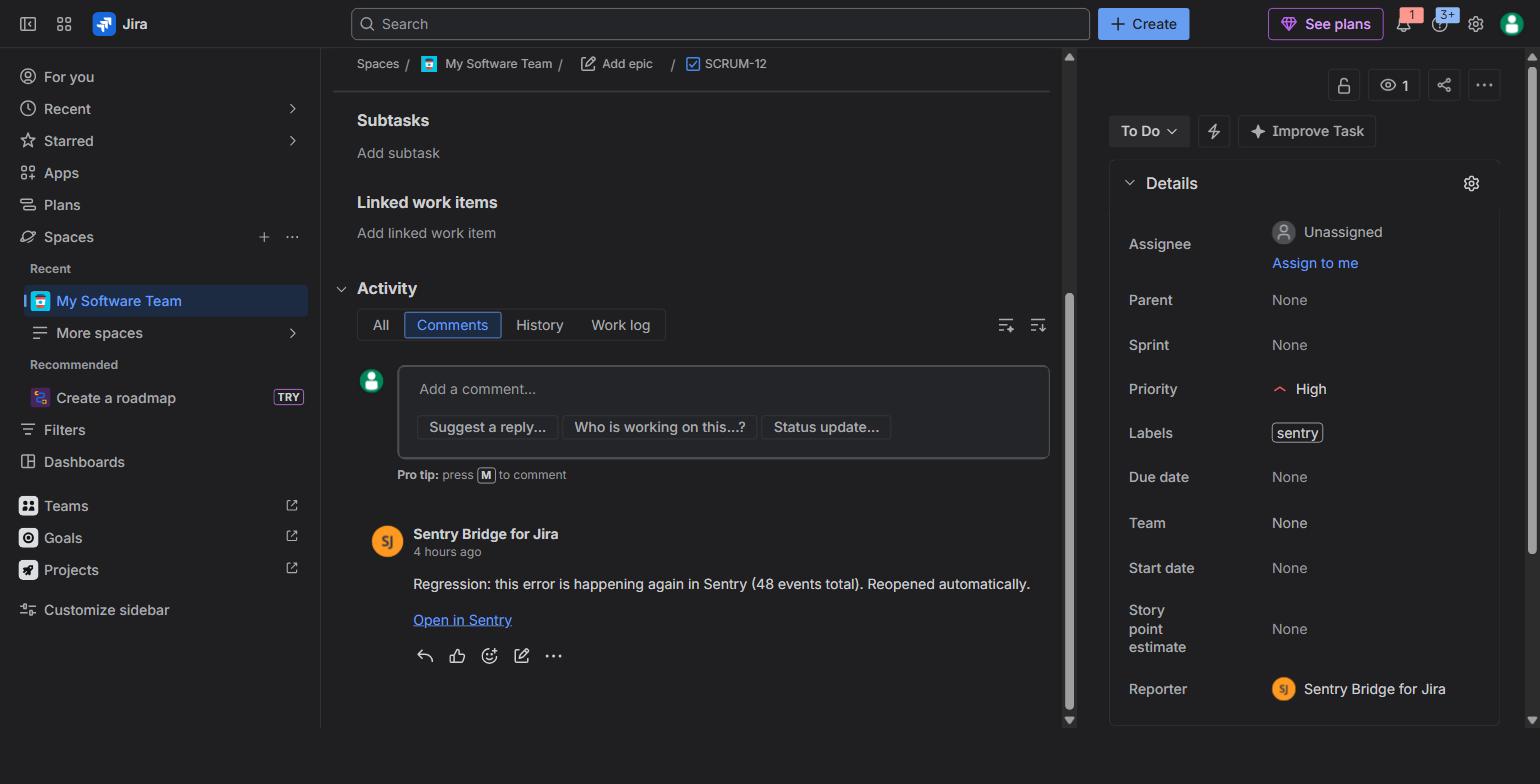
Task: Expand the Starred menu chevron
Action: tap(293, 141)
